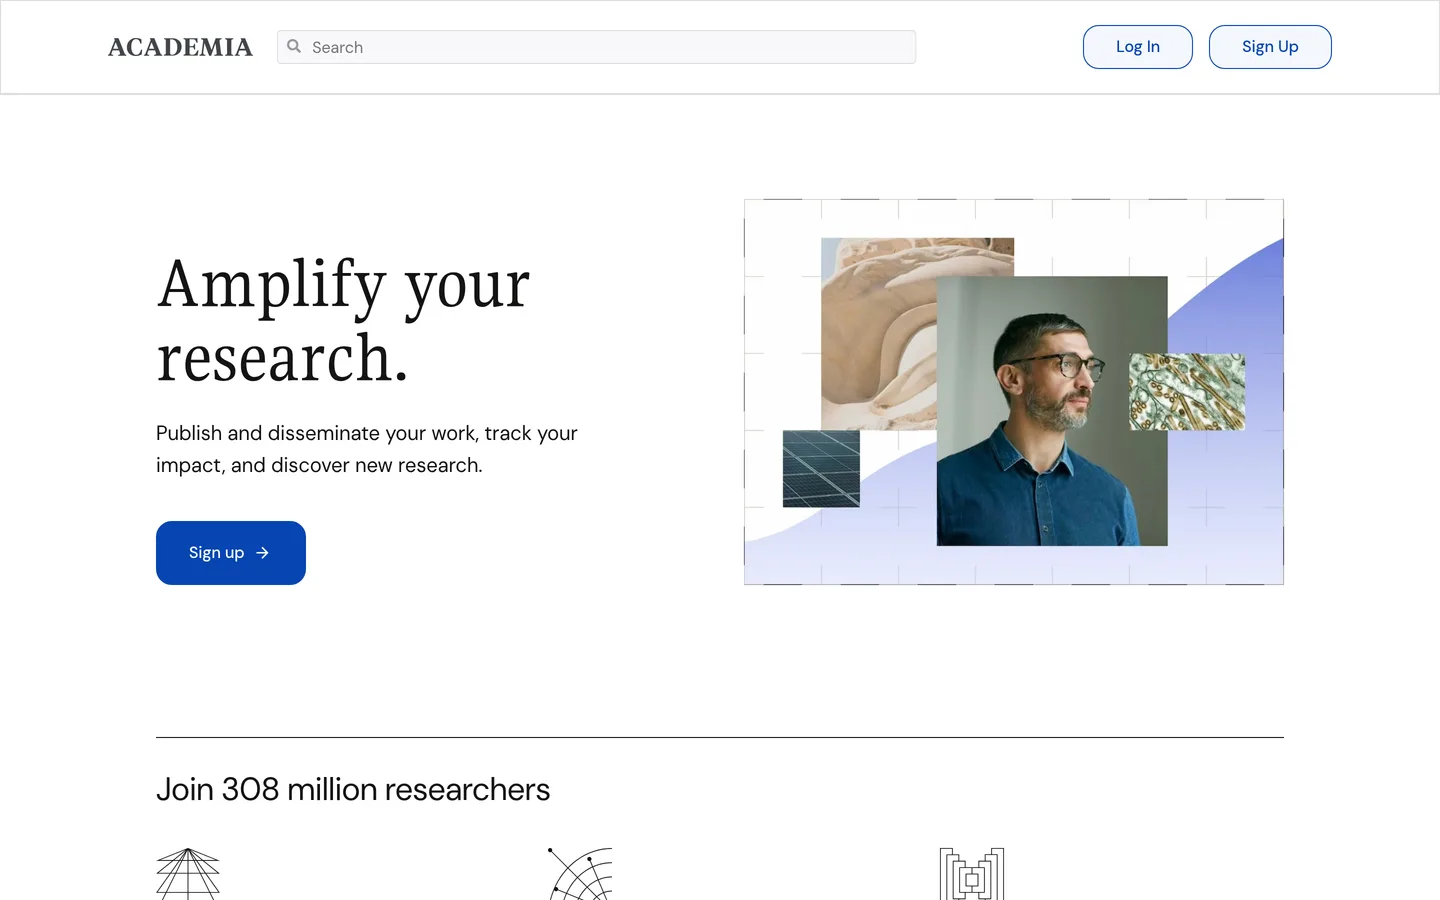Click the building maze icon
The height and width of the screenshot is (900, 1440).
pos(972,874)
